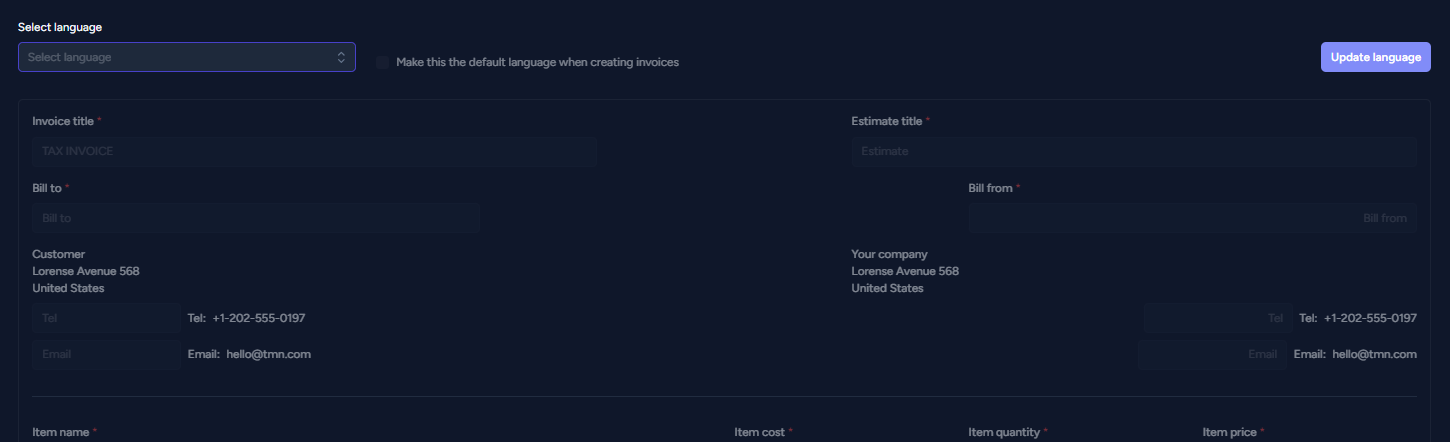Click the 'Make this the default language' label text
The width and height of the screenshot is (1450, 442).
(537, 62)
